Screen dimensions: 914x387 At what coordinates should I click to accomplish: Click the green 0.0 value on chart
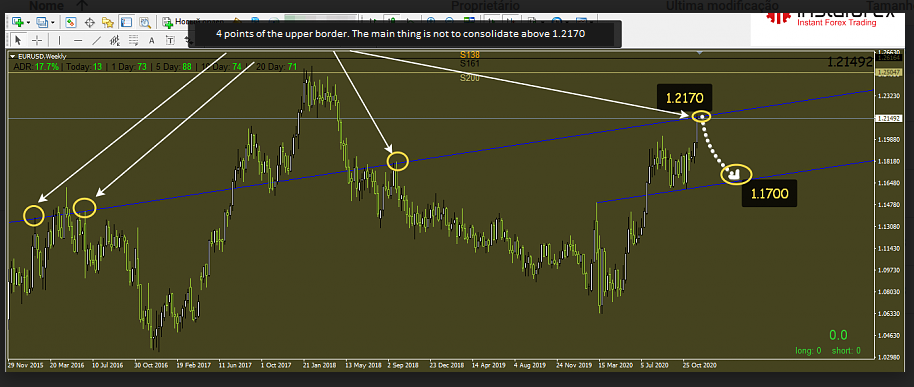point(838,335)
